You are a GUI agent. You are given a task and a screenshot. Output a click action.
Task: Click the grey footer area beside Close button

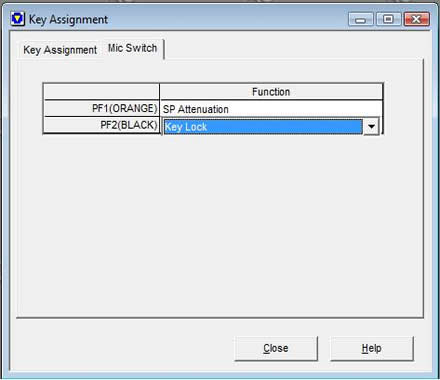click(x=123, y=348)
